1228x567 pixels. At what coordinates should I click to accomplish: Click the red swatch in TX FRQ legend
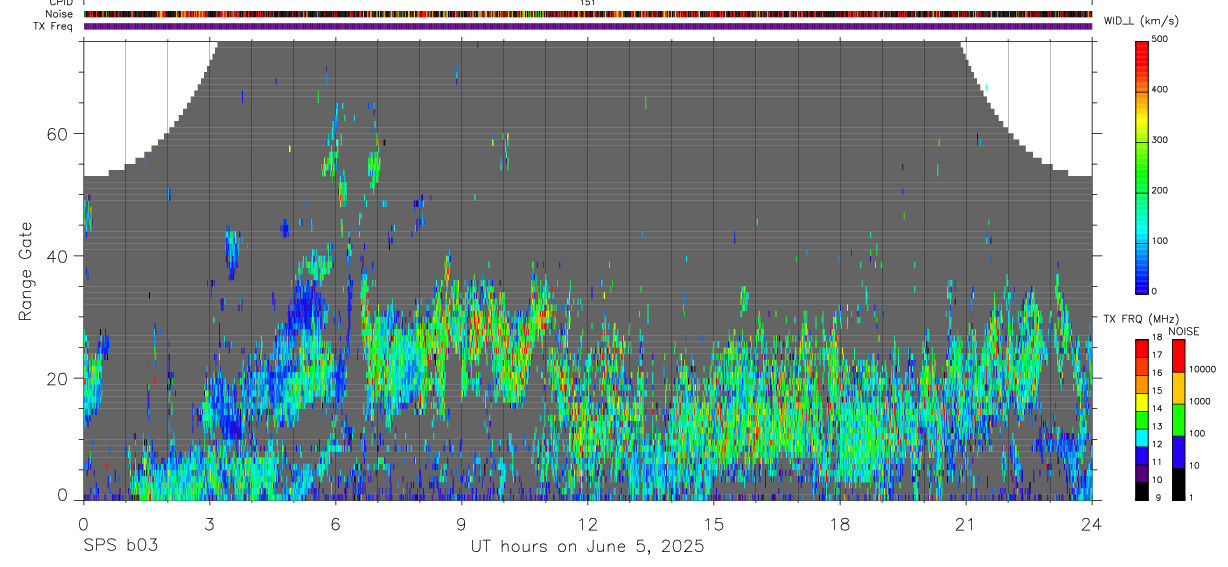click(x=1142, y=349)
